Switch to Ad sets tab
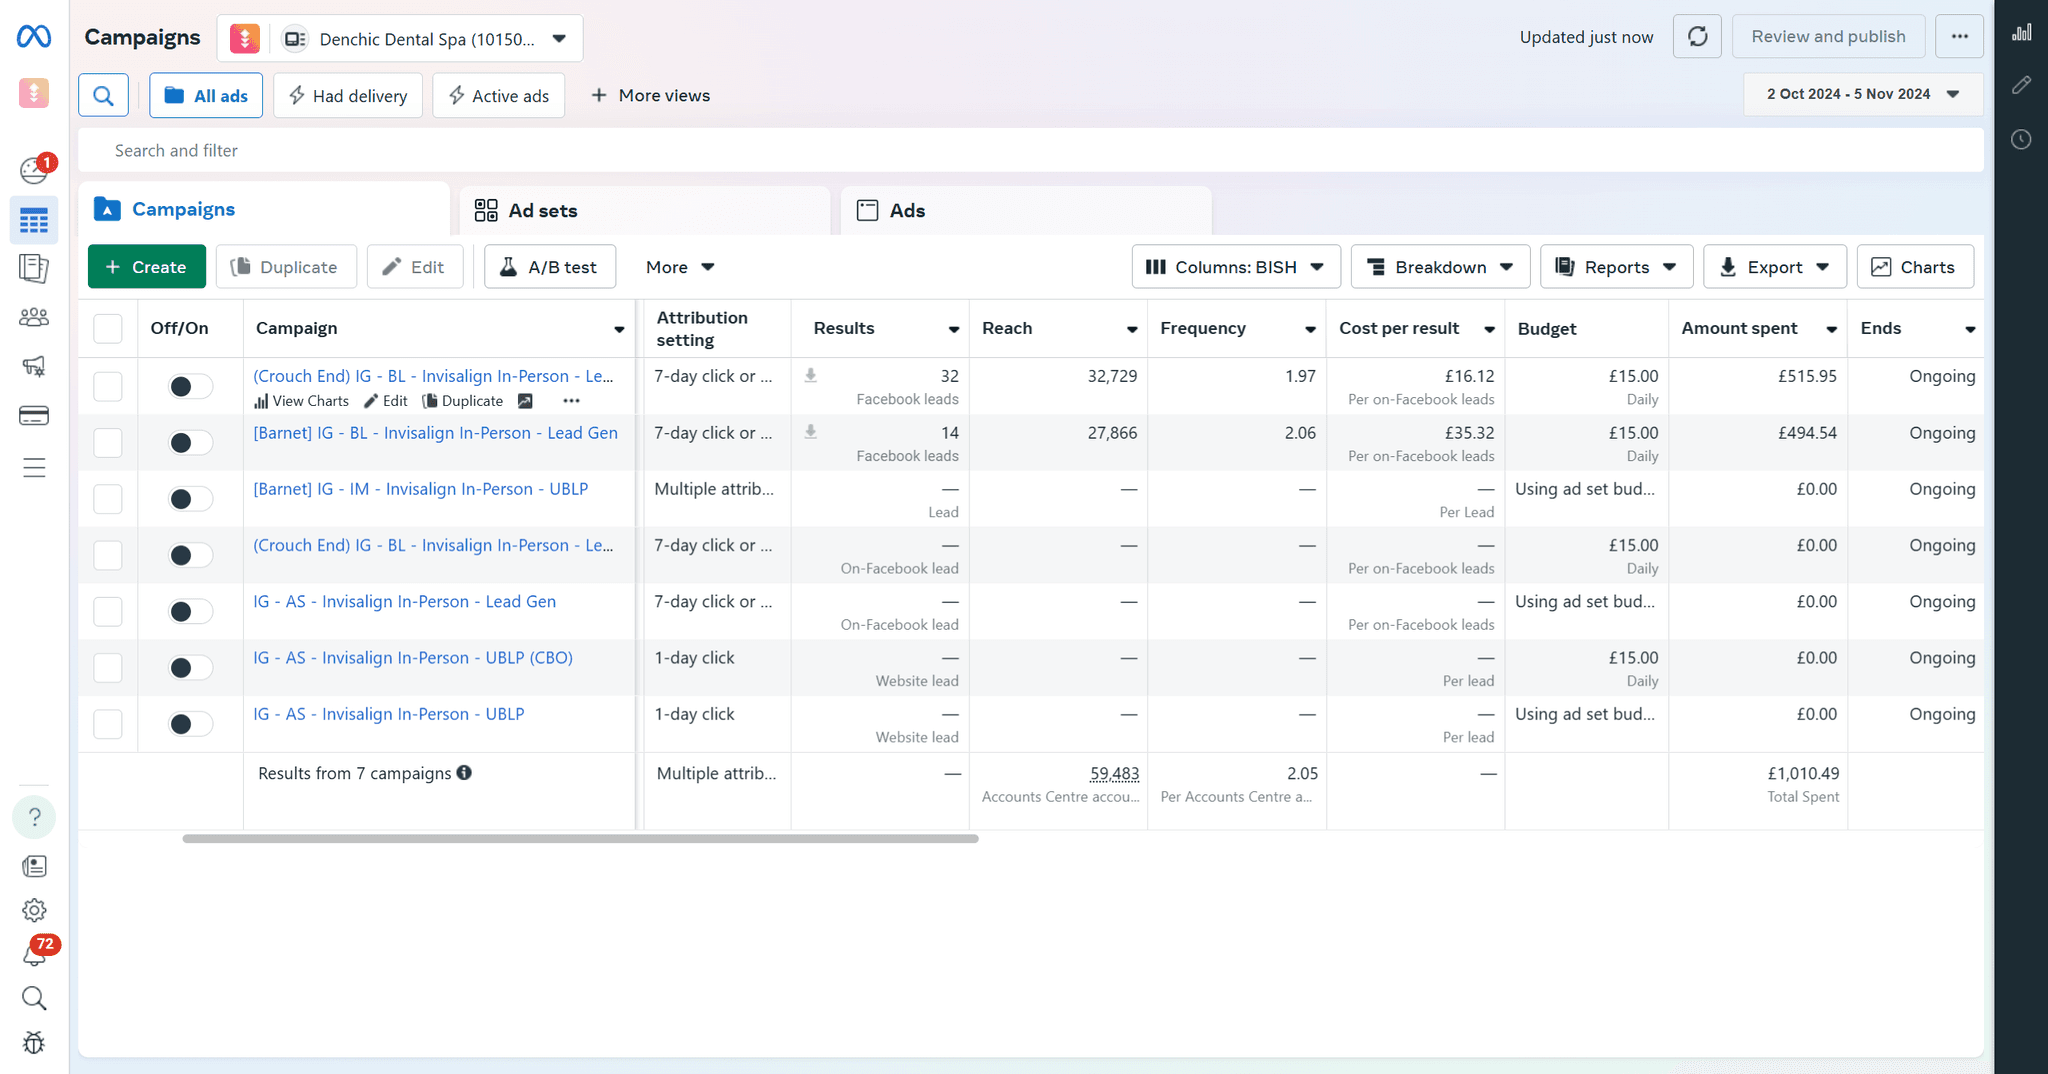Screen dimensions: 2048x1074 tap(645, 210)
